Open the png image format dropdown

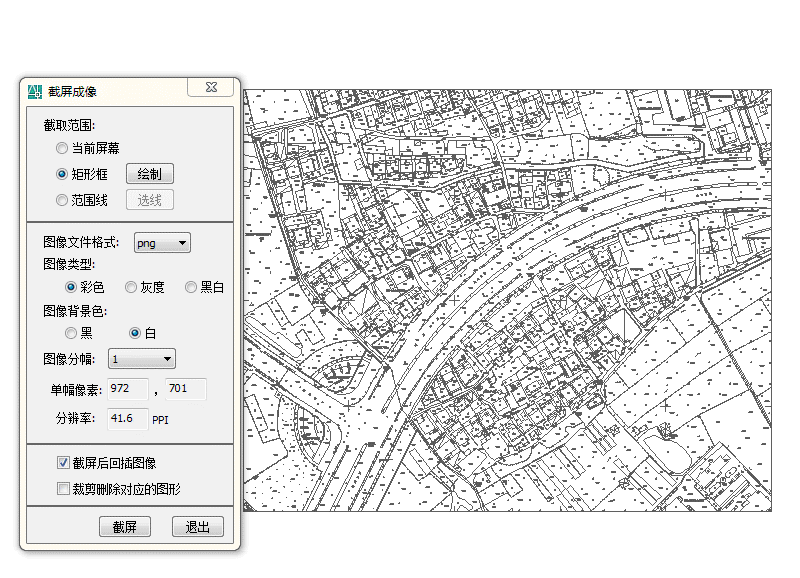[162, 243]
